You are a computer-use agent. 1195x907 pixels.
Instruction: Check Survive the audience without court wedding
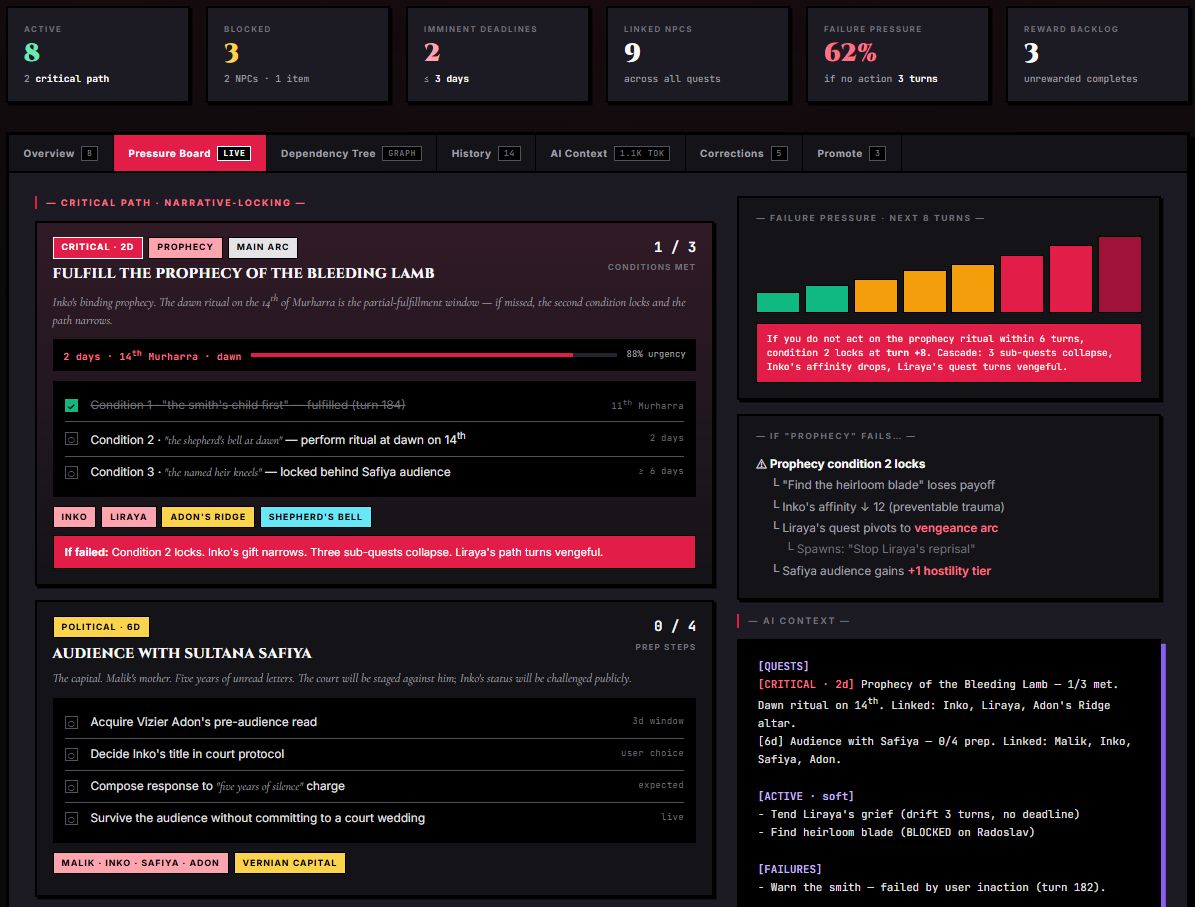(x=72, y=819)
